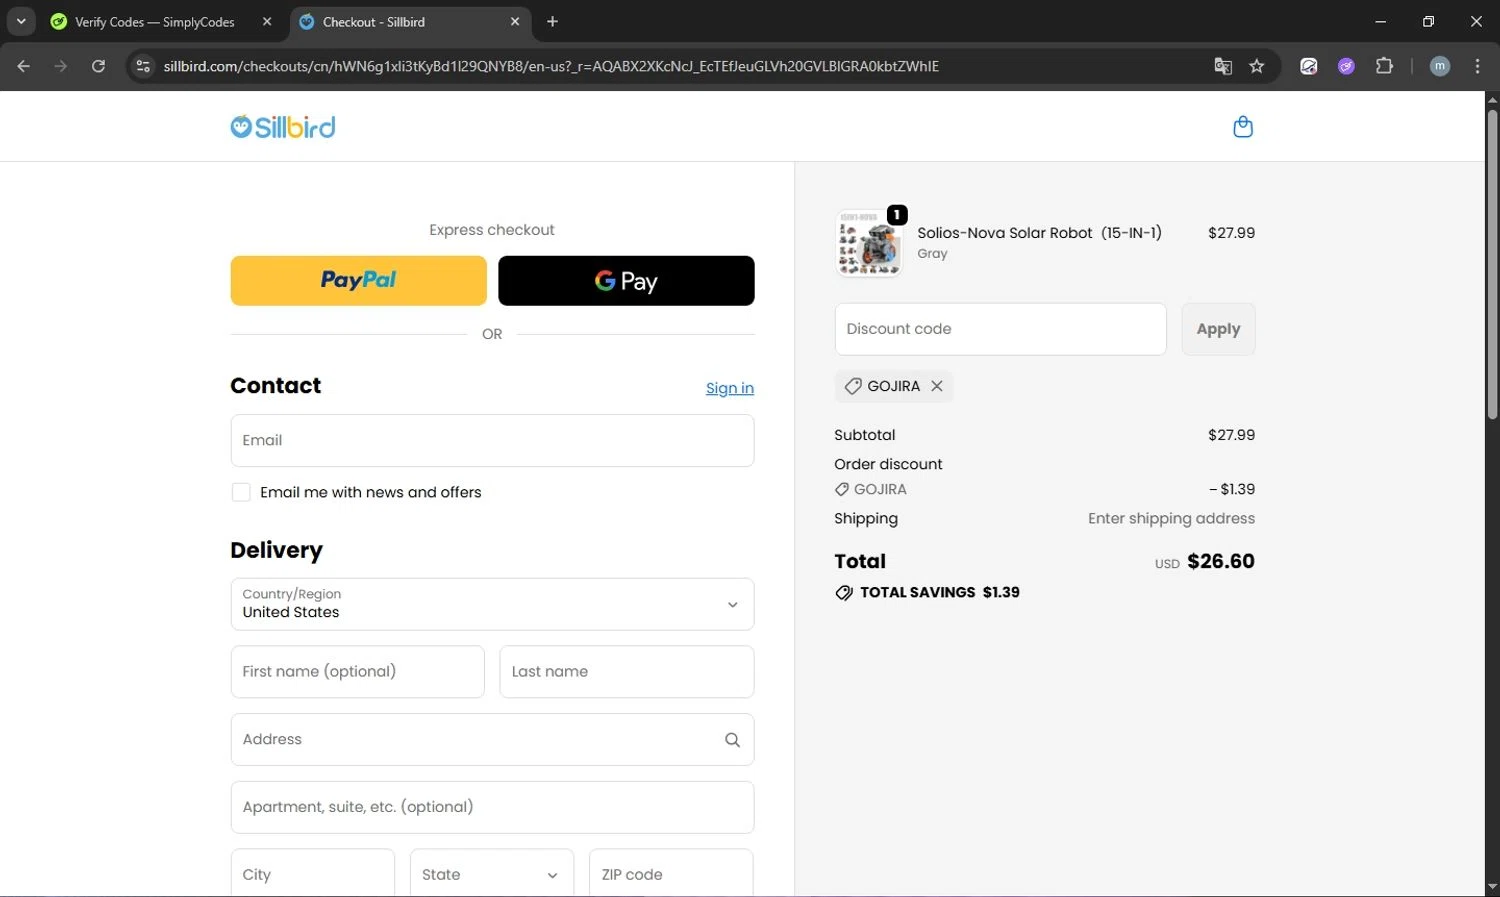Focus the Email input field
Viewport: 1500px width, 897px height.
pyautogui.click(x=492, y=440)
